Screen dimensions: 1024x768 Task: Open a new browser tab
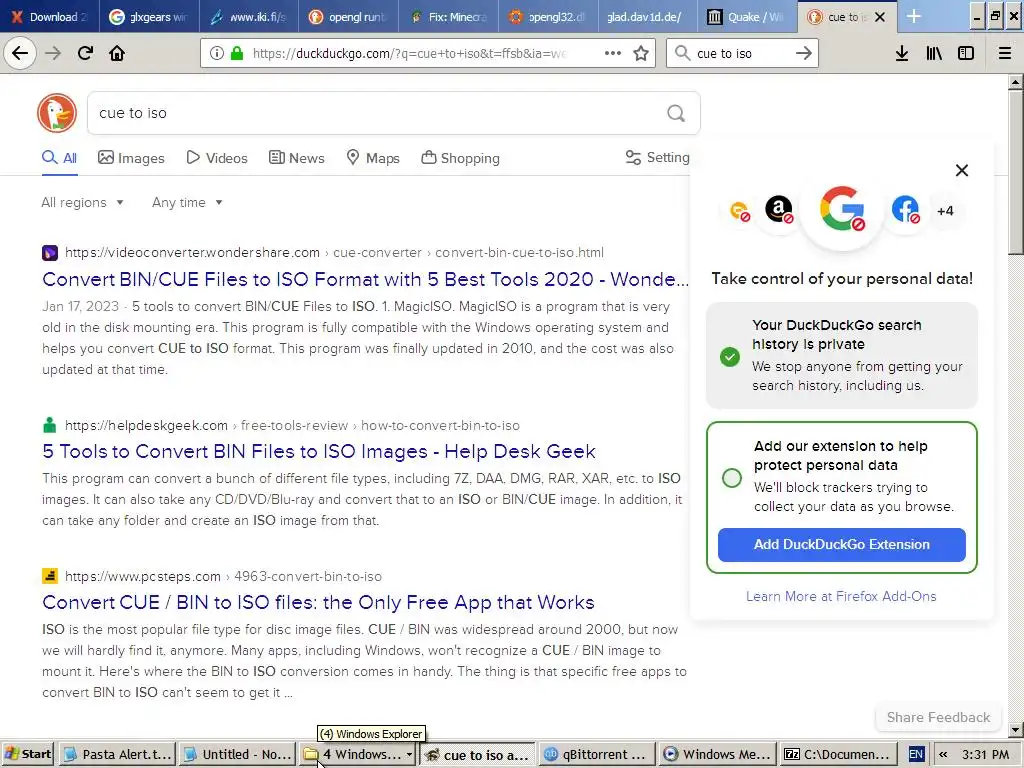[914, 16]
